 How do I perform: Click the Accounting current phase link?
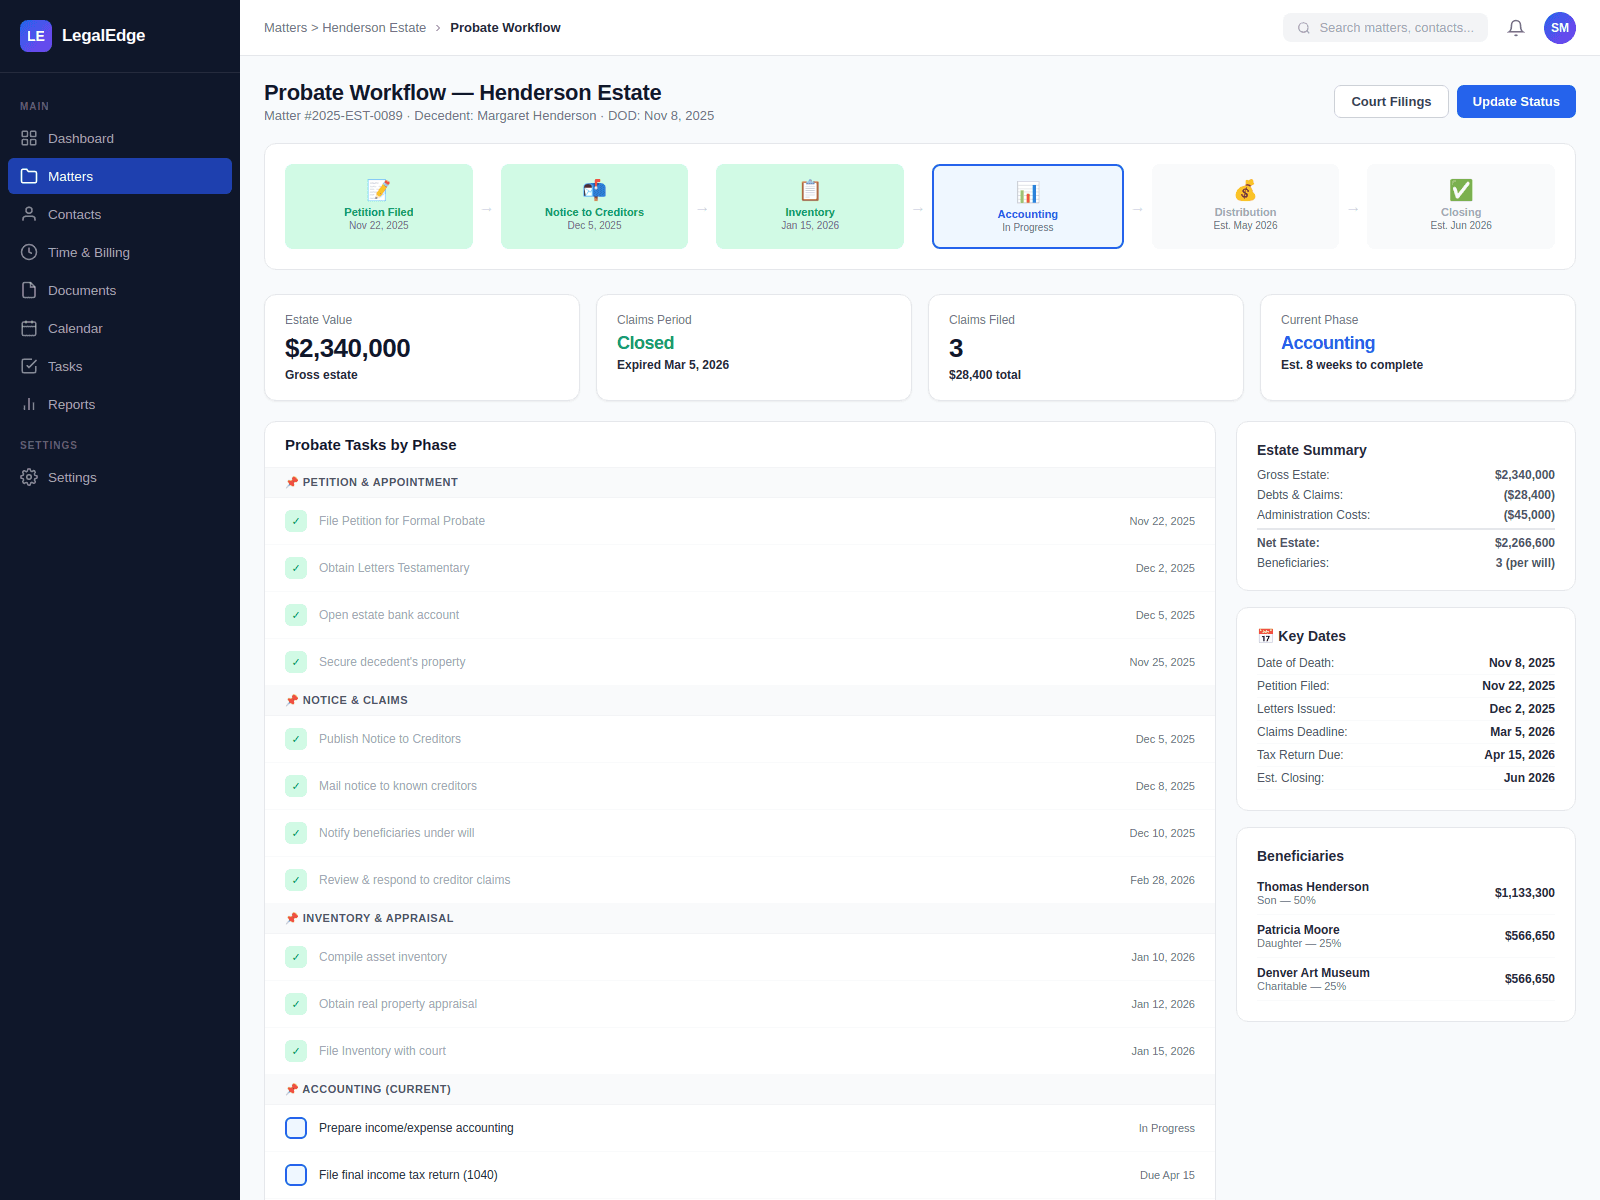[1328, 343]
